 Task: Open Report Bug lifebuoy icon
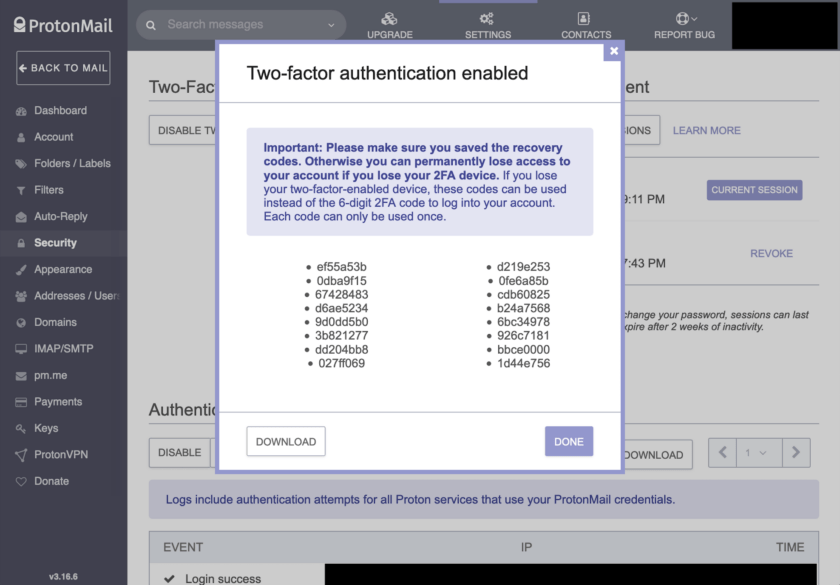pyautogui.click(x=682, y=19)
